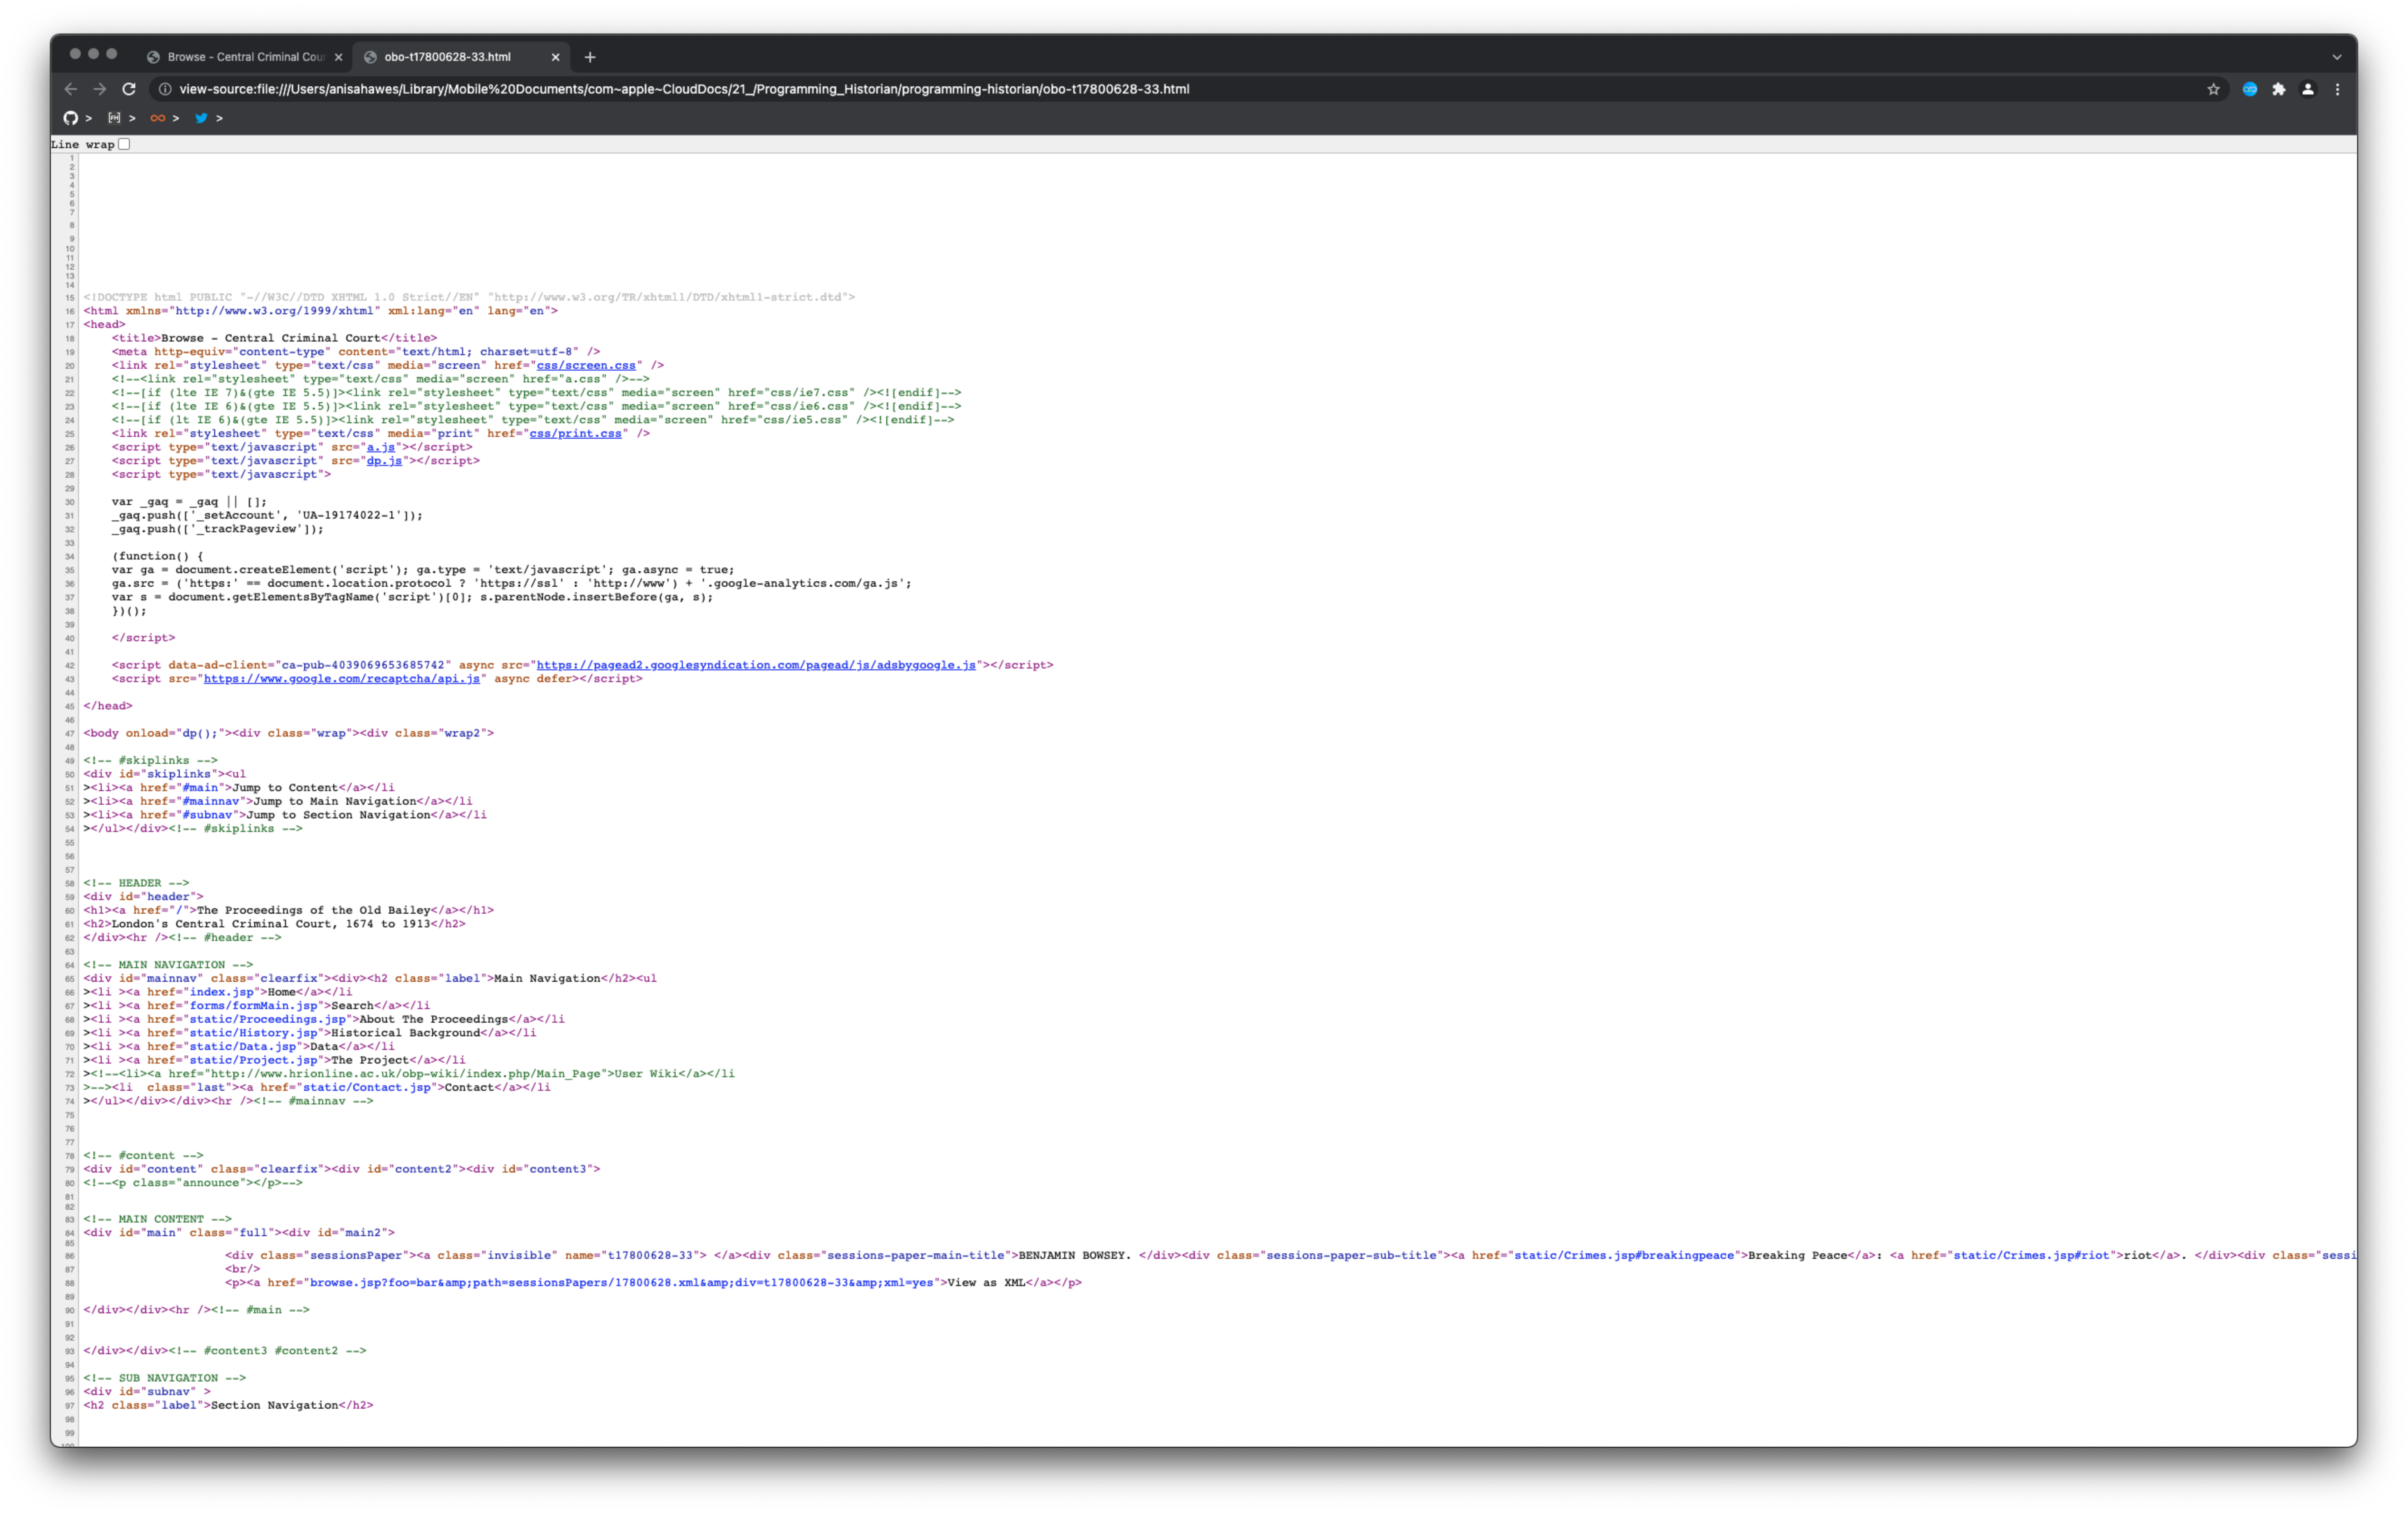Open the blue chain-link extension icon
The height and width of the screenshot is (1514, 2408).
coord(2249,89)
